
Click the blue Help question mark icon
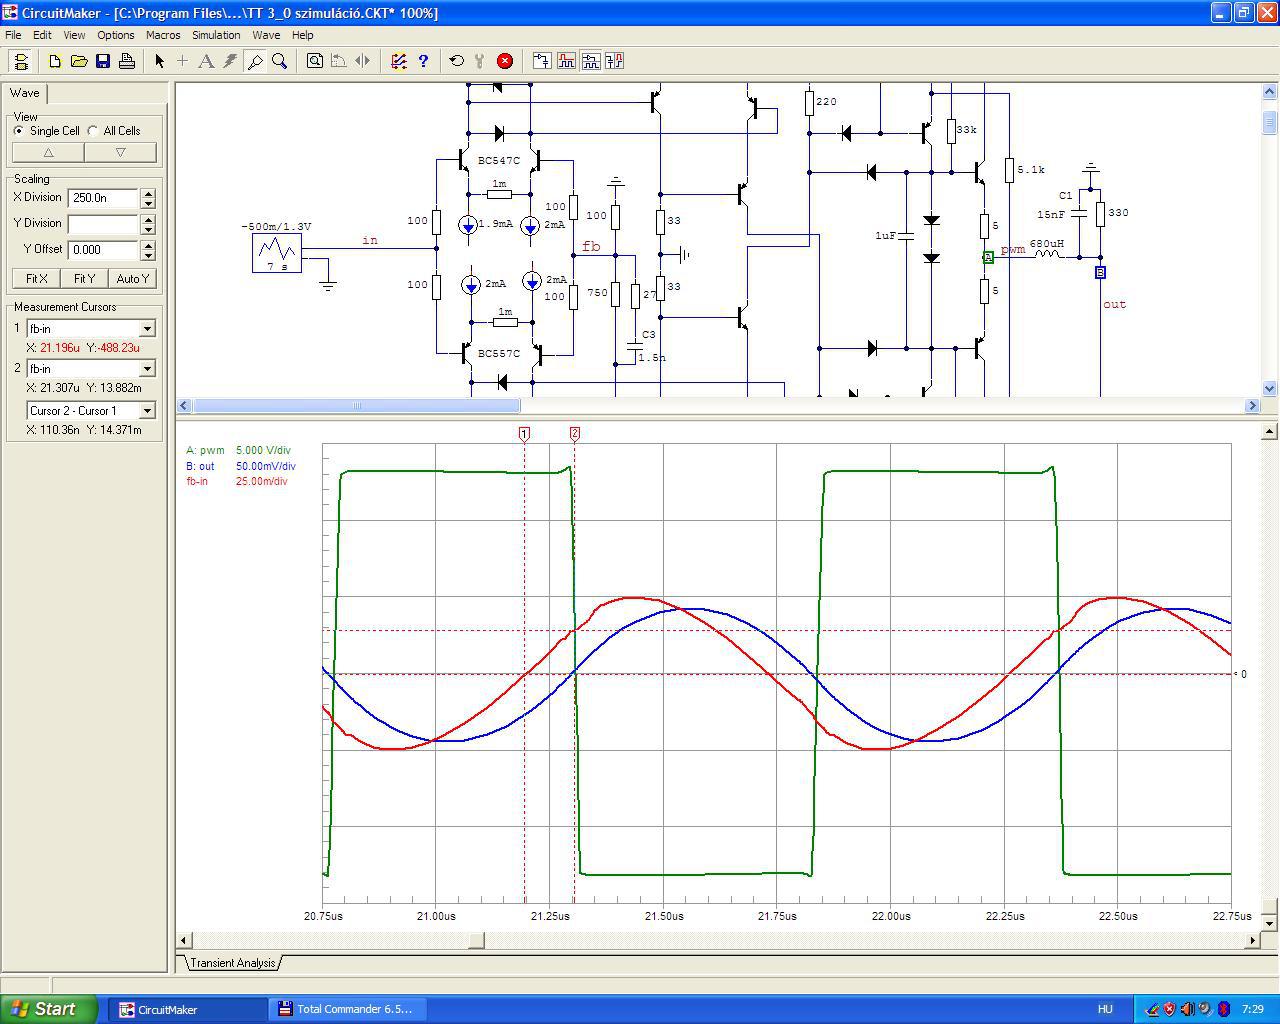pos(423,61)
